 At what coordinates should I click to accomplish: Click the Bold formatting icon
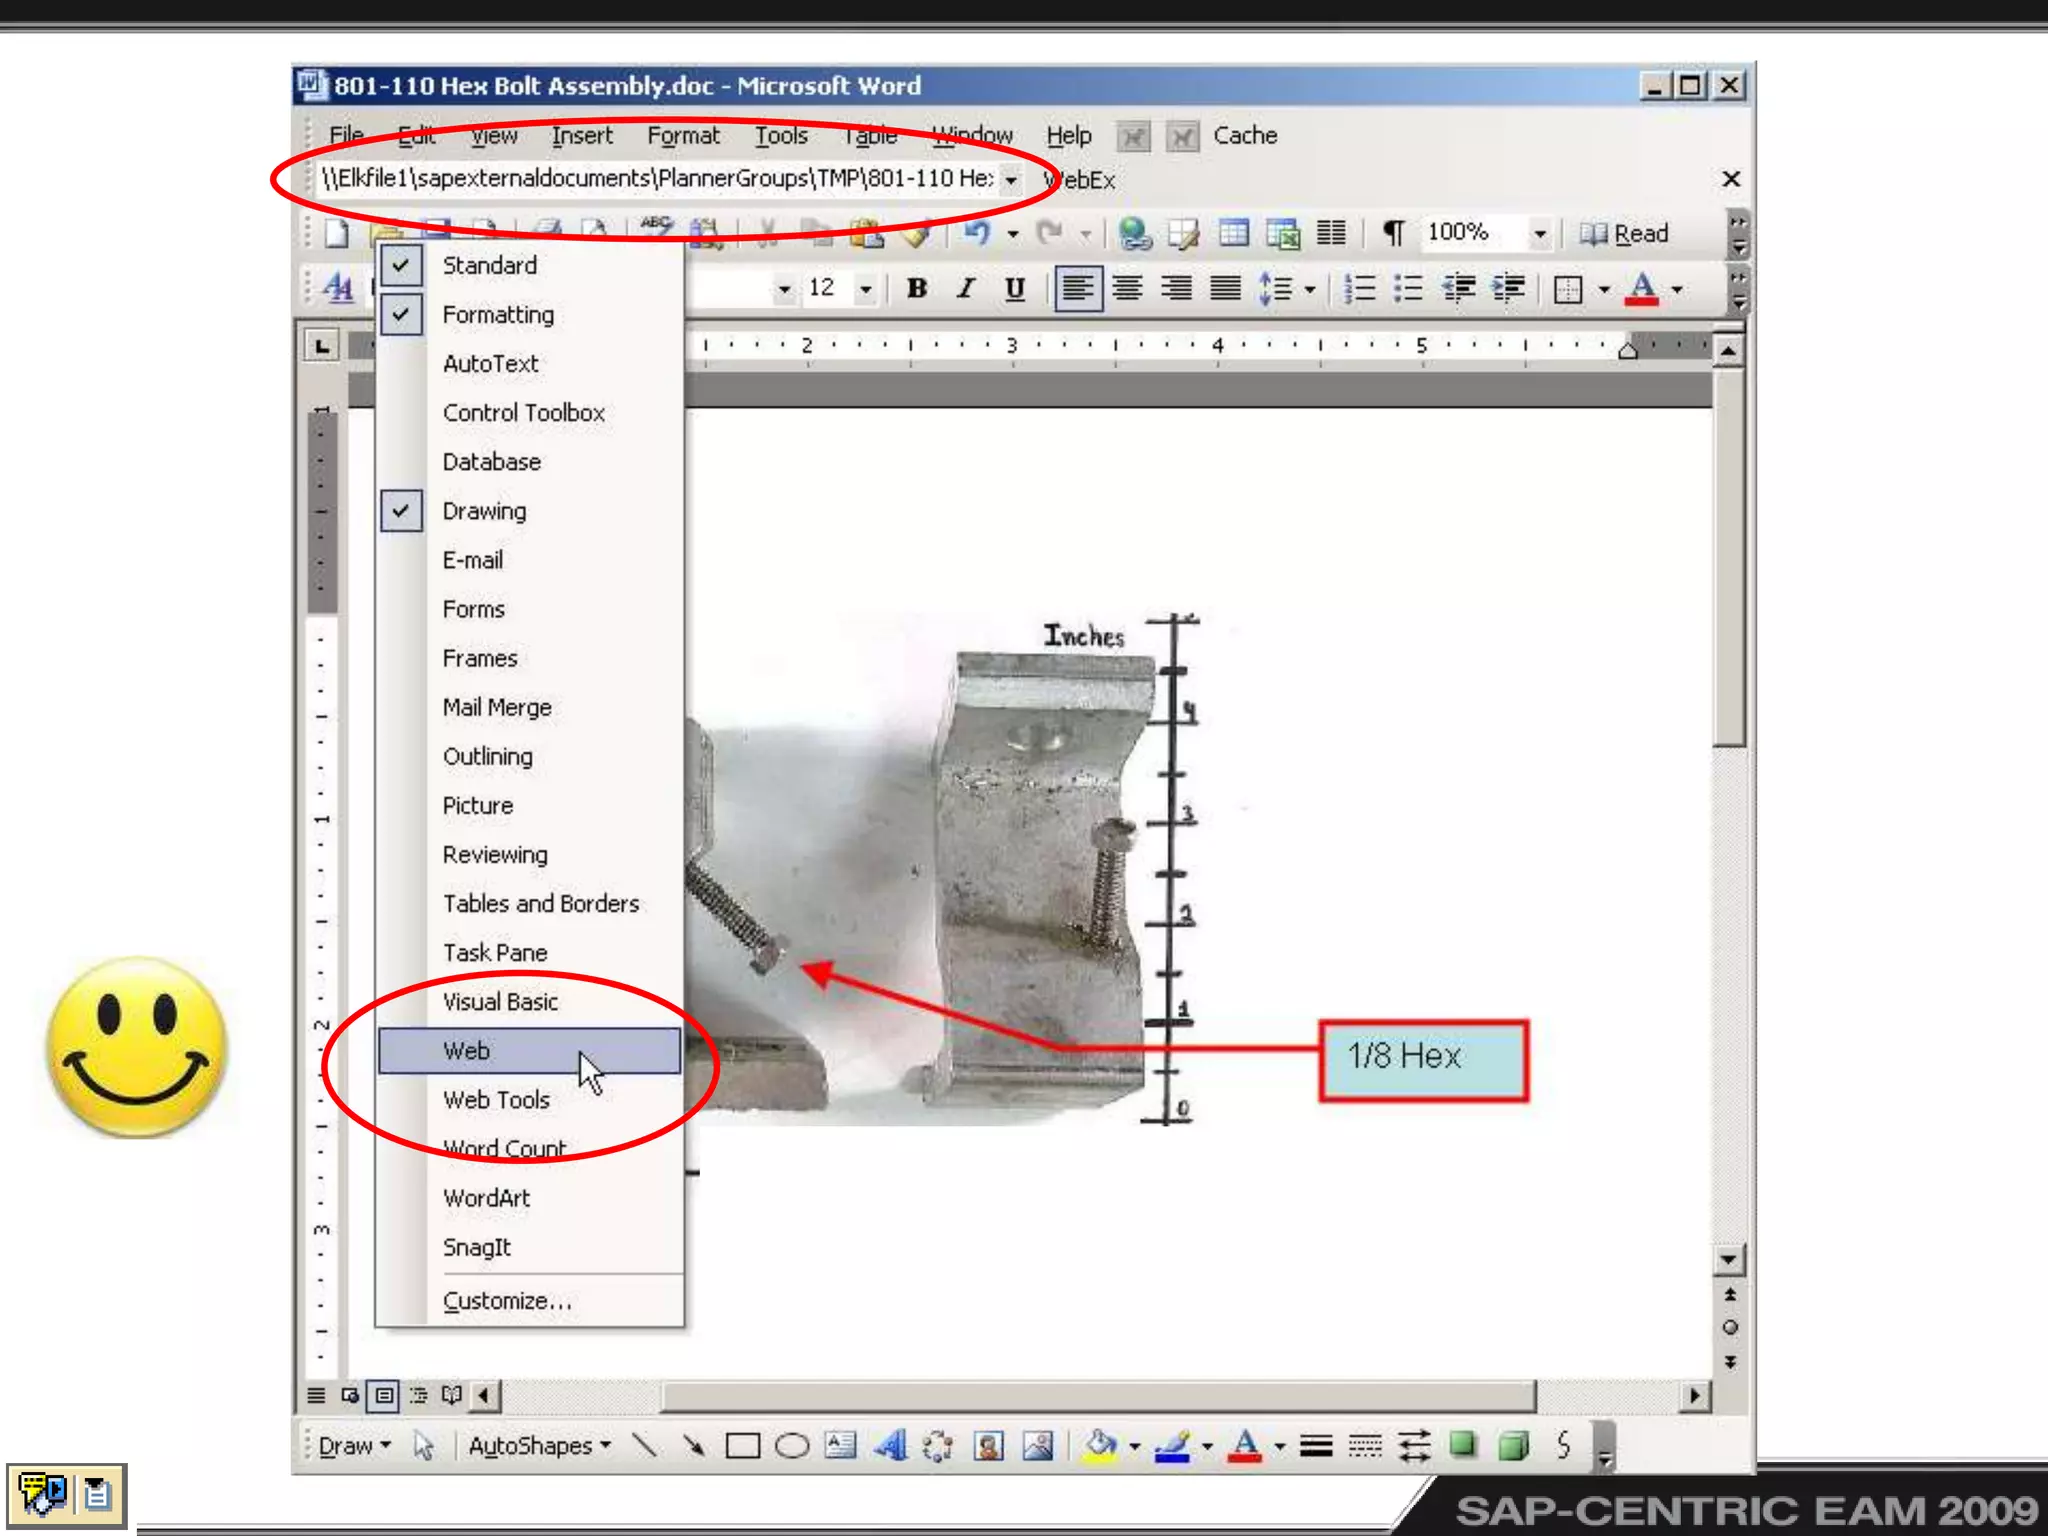pos(916,289)
